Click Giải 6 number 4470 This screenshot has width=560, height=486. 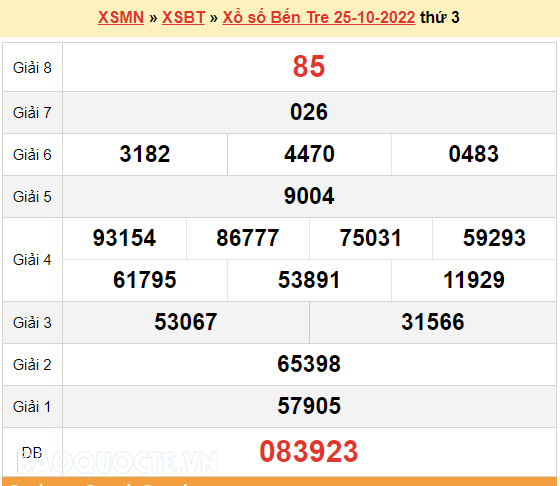309,154
